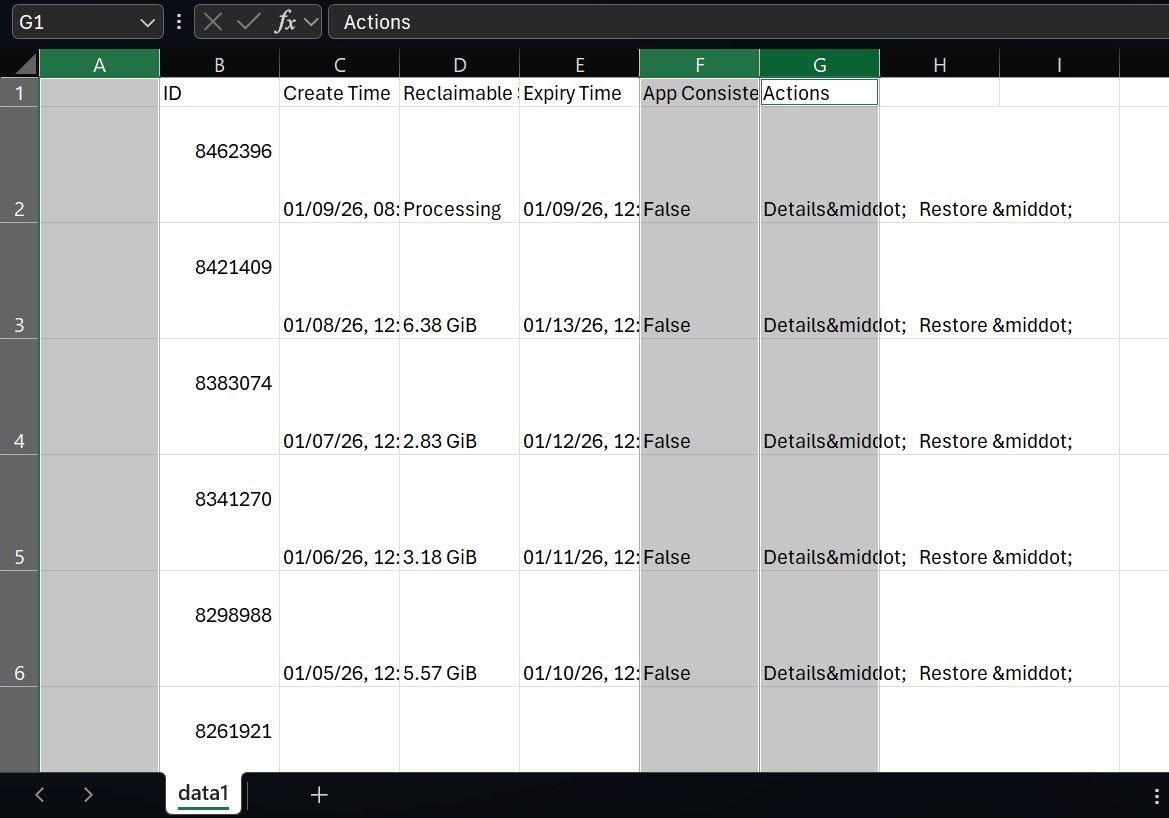Open the Insert Function fx icon

pos(286,22)
